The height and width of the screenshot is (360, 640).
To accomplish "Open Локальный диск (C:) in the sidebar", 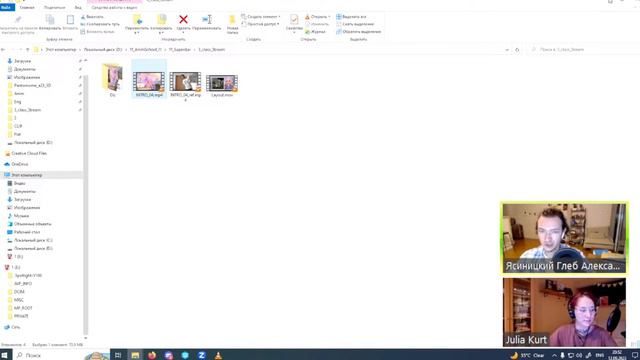I will [x=33, y=240].
